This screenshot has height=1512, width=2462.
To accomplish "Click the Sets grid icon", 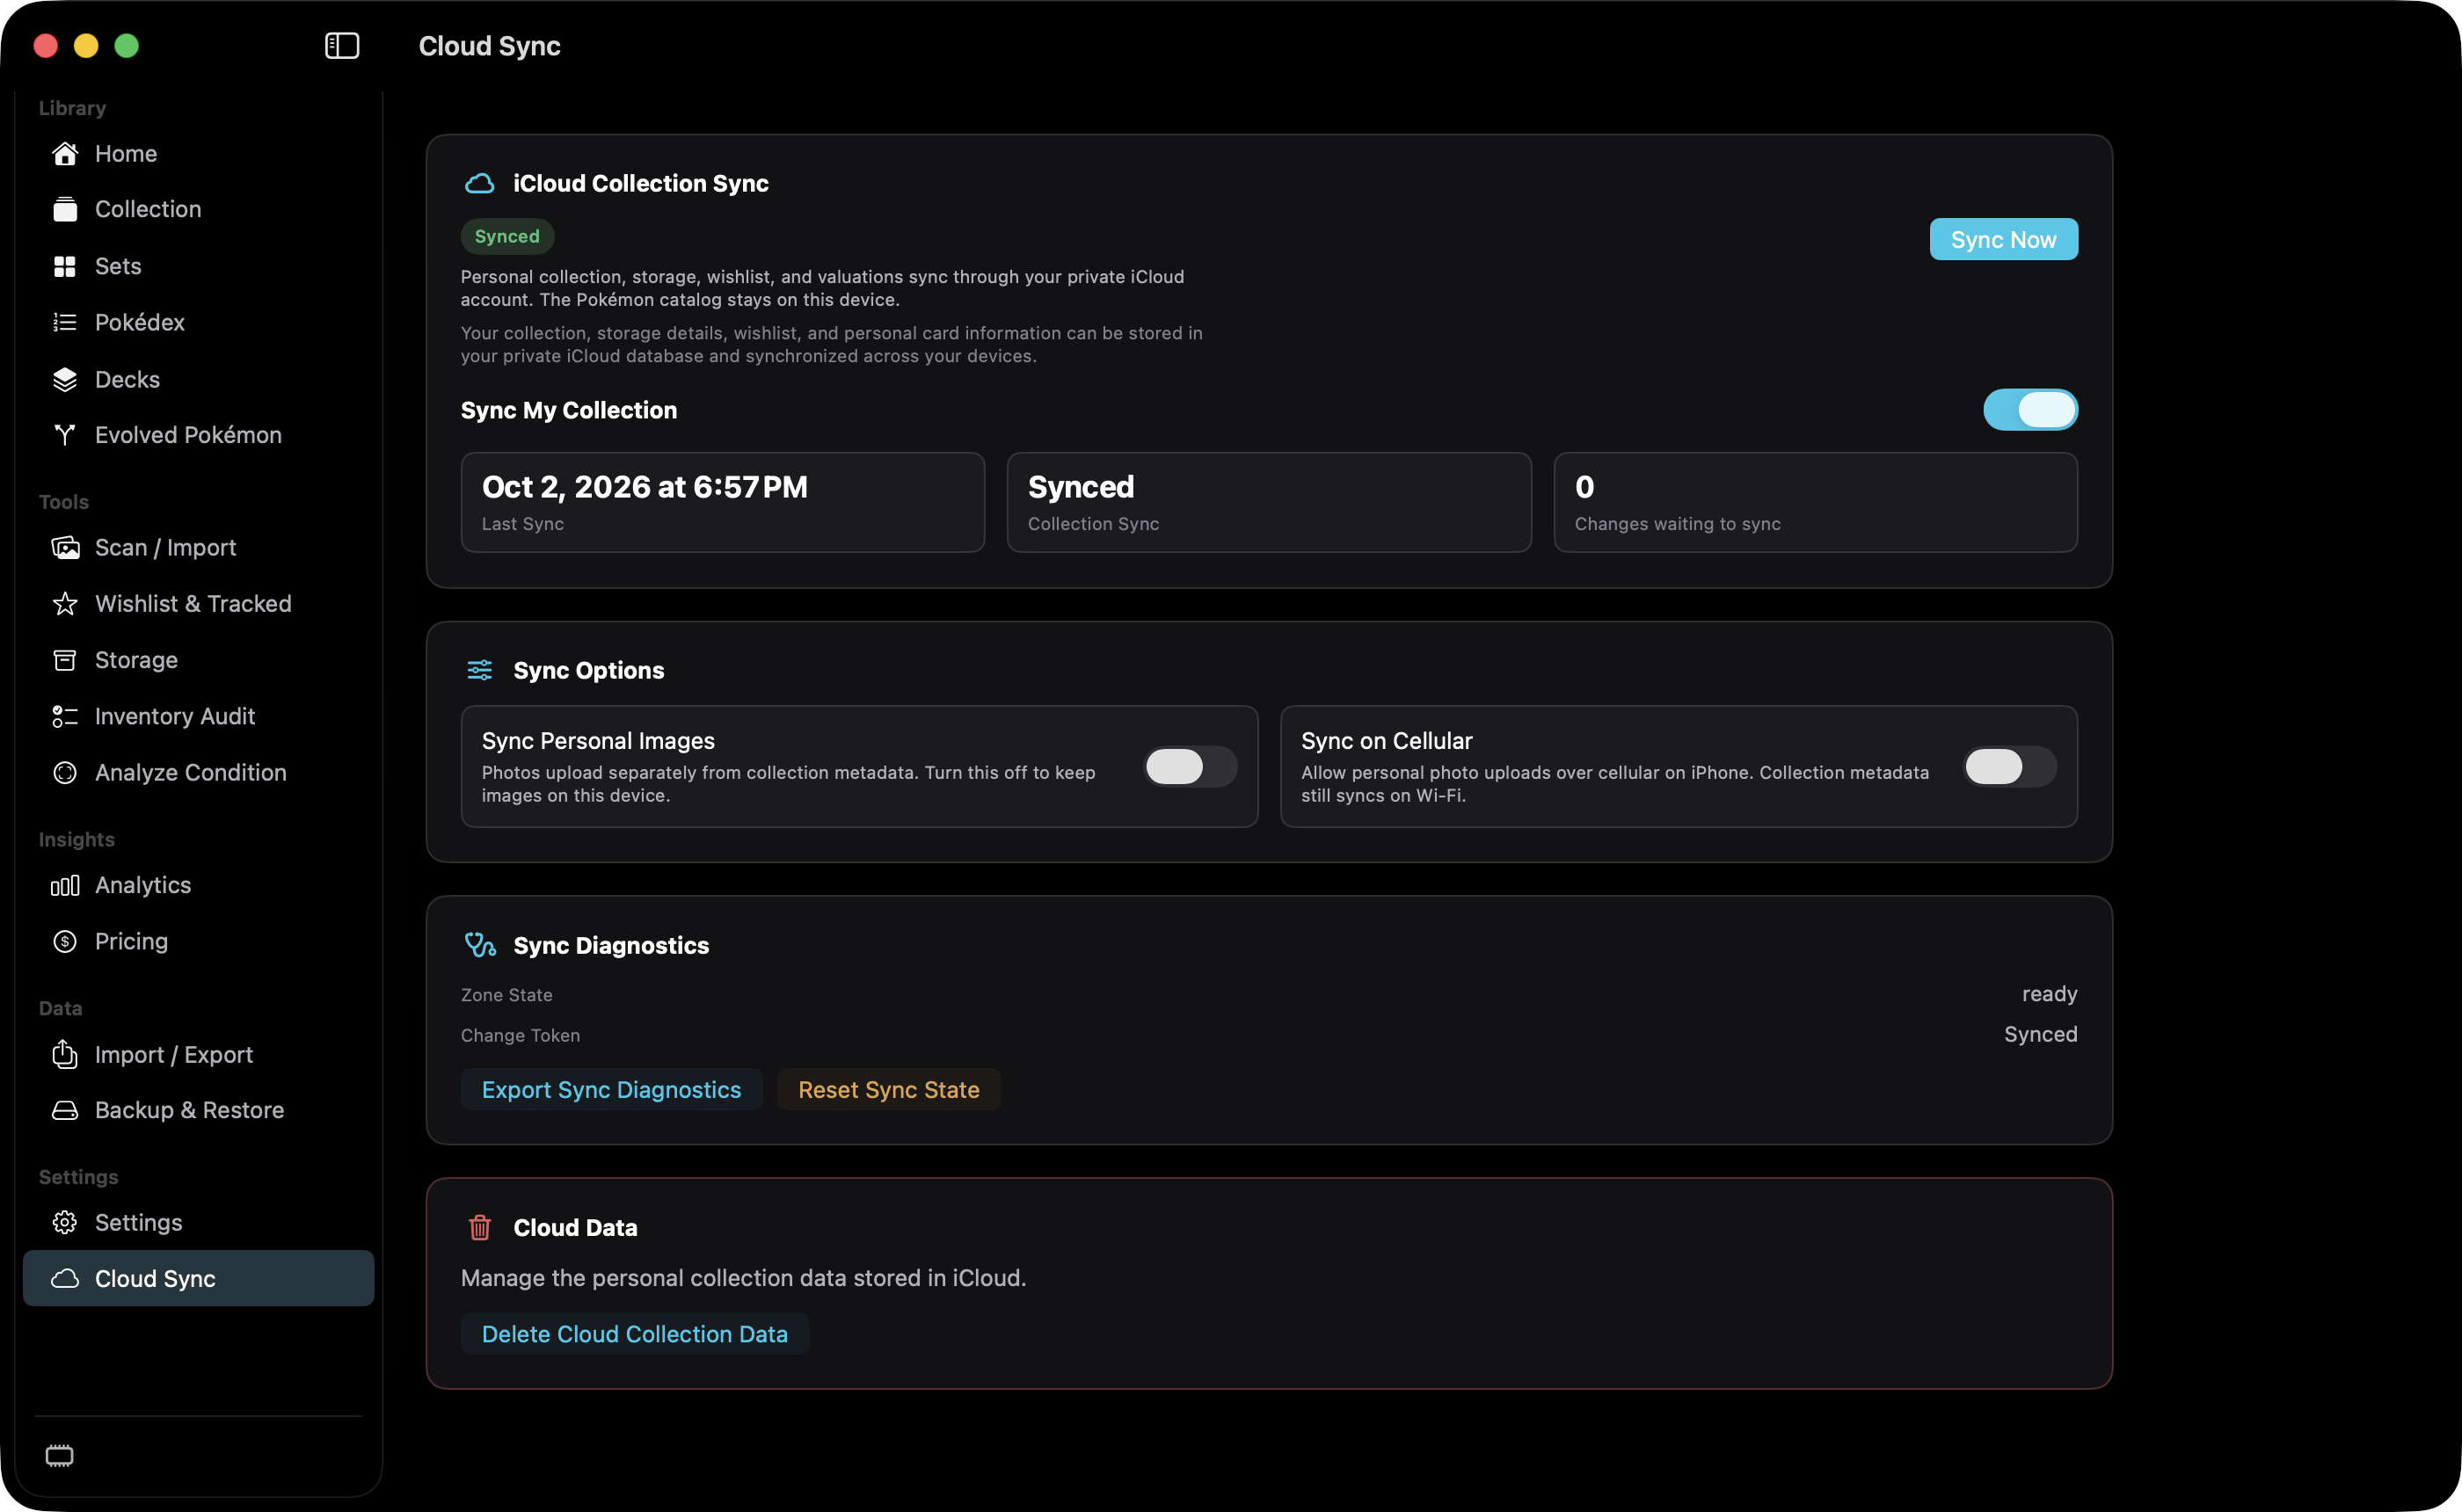I will 65,266.
